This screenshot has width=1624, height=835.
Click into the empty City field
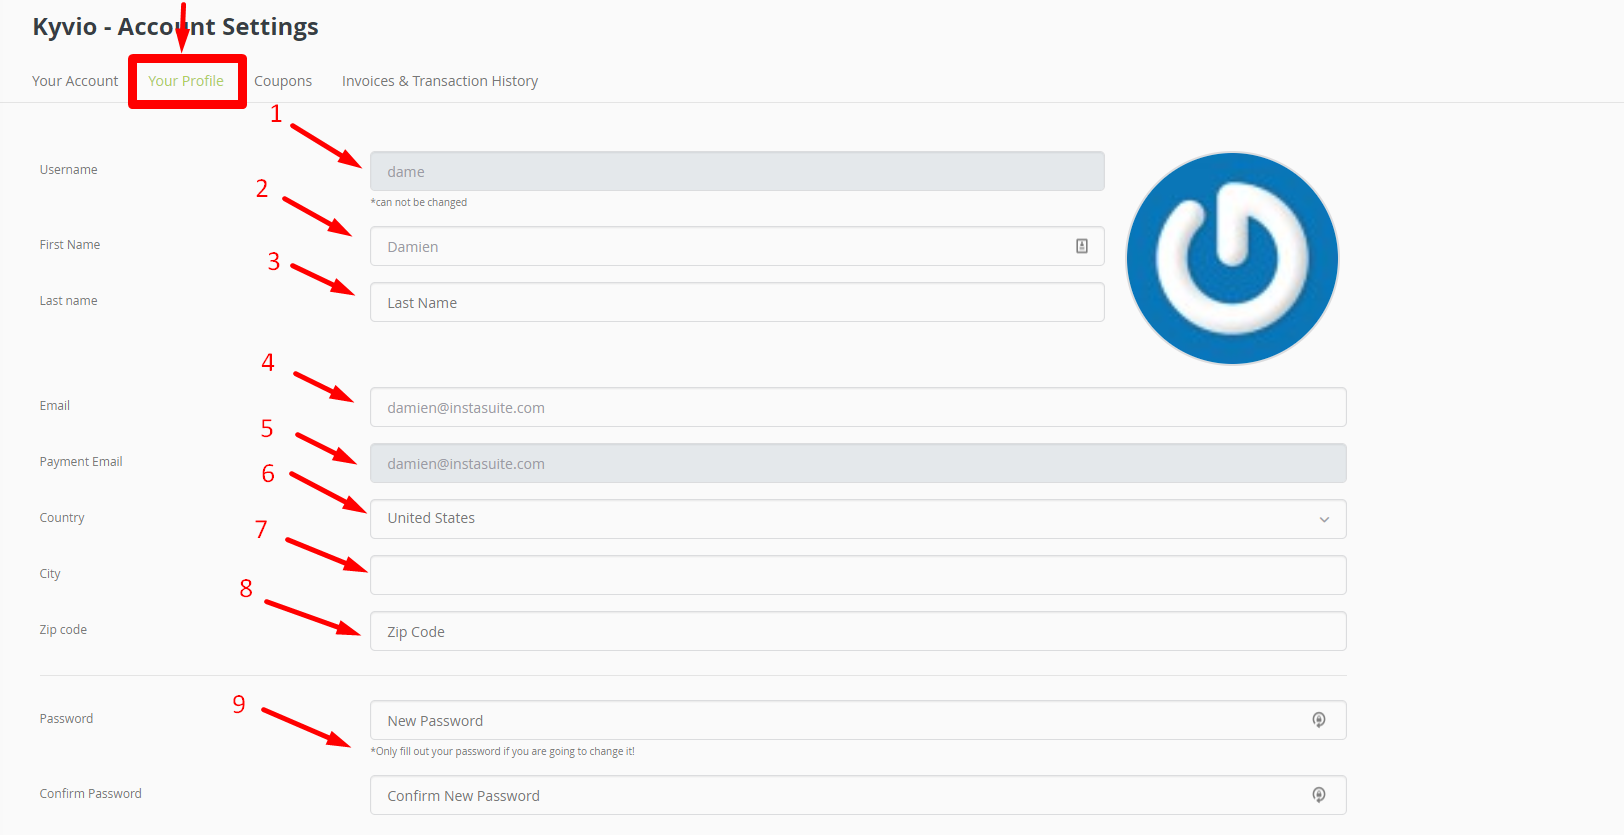point(858,575)
